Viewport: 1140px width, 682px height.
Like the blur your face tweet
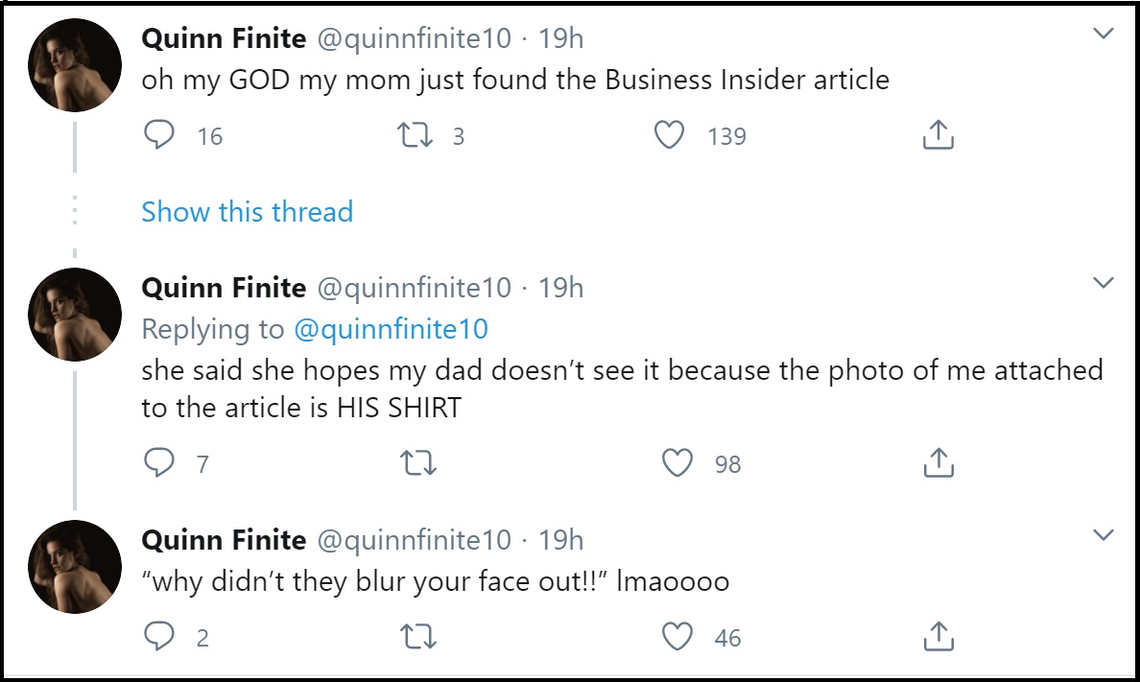click(677, 636)
